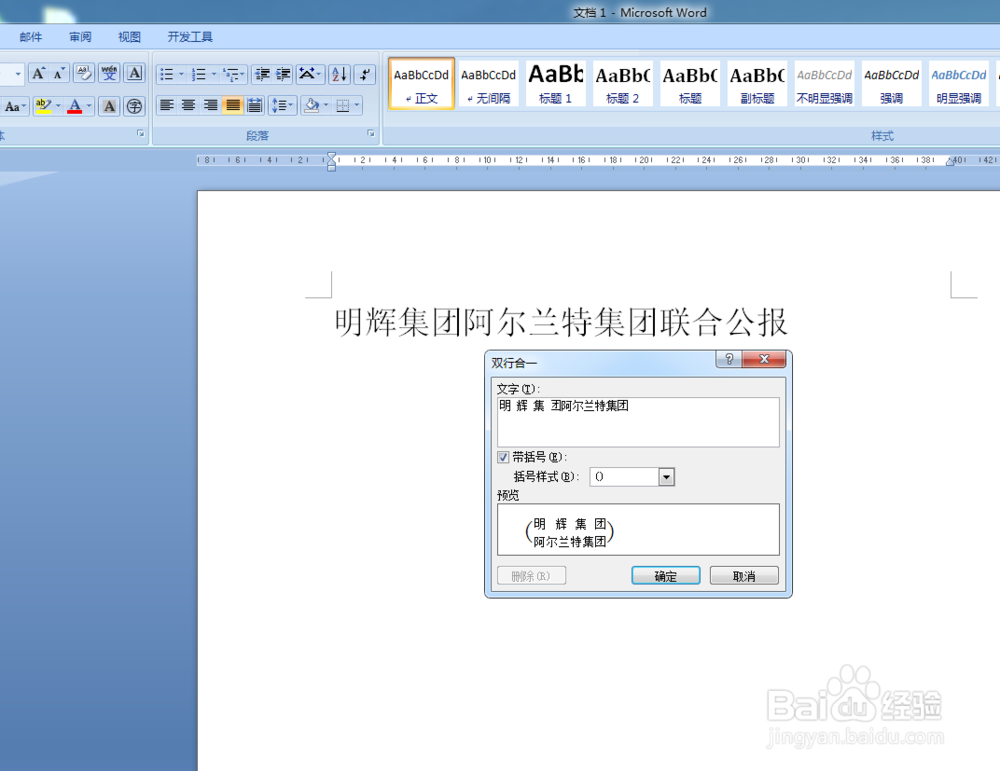Apply the 明显强调 style
The image size is (1000, 771).
959,84
